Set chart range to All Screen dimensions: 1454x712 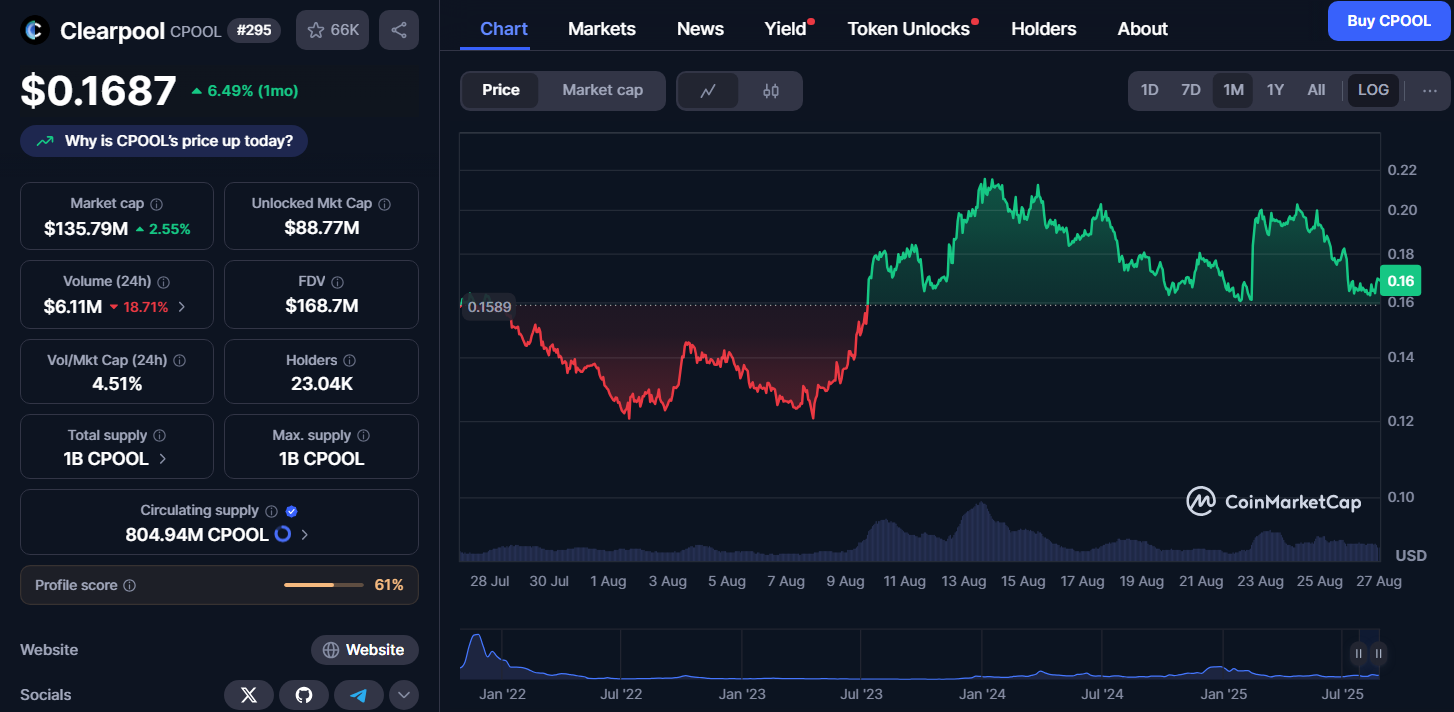pos(1316,90)
